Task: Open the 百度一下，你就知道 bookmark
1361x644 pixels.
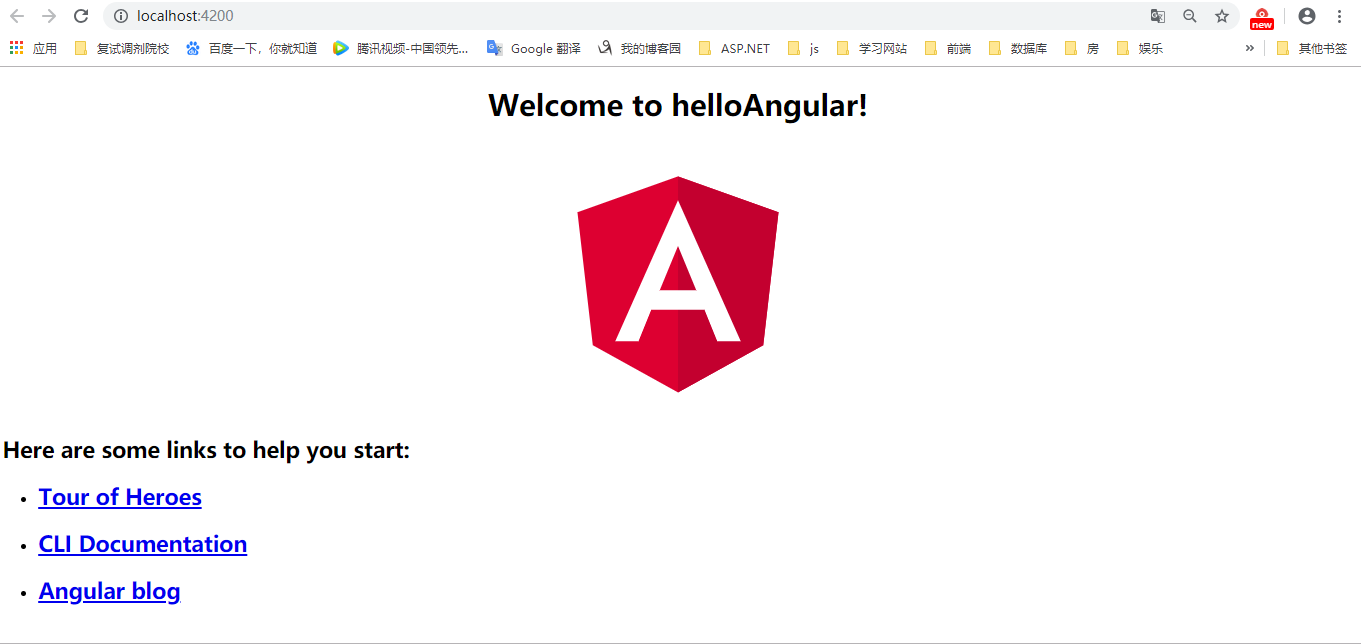Action: 251,48
